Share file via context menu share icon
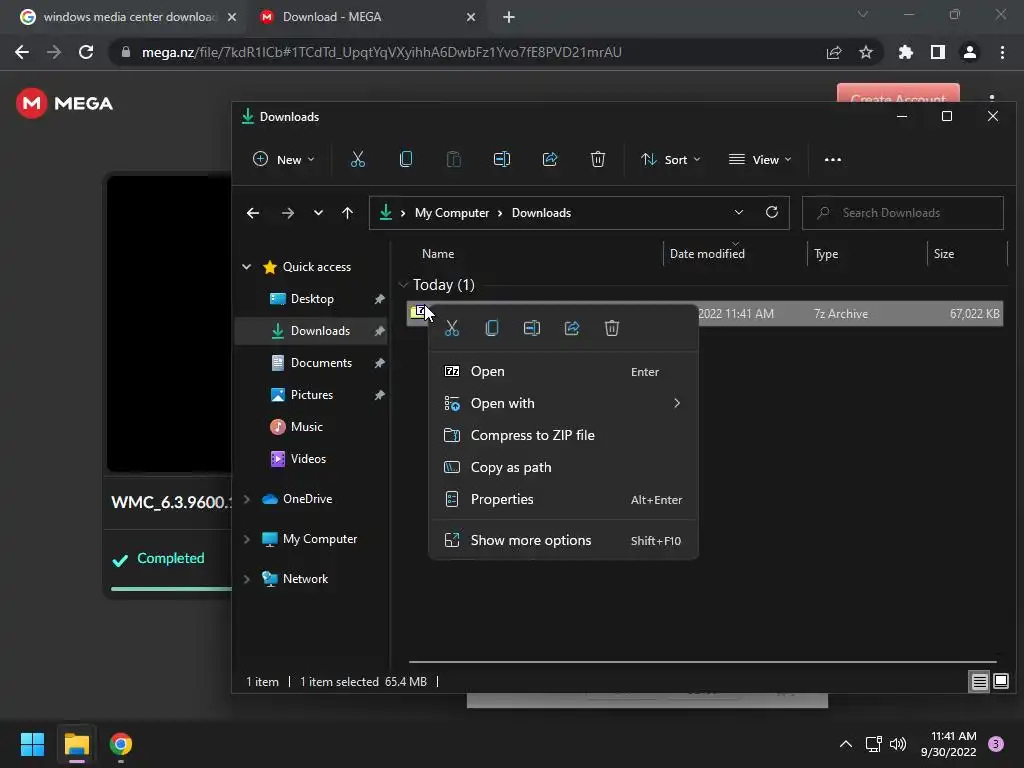Viewport: 1024px width, 768px height. point(572,328)
